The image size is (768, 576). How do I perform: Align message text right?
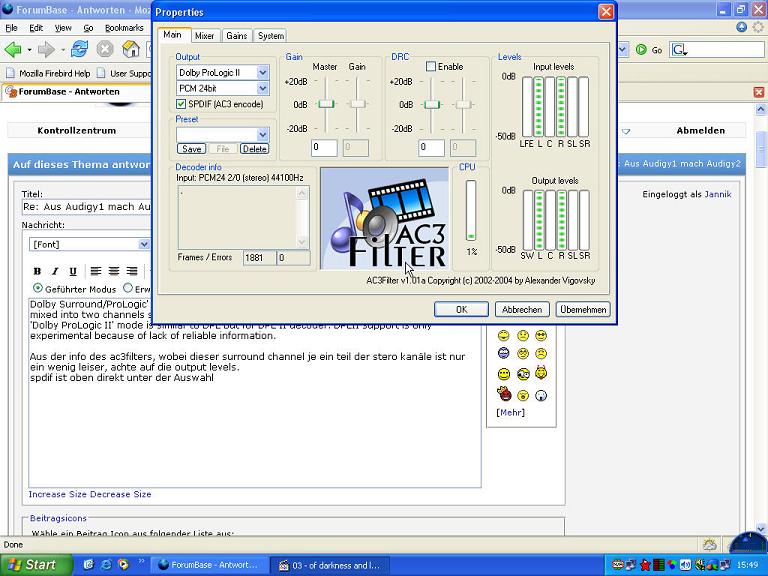[x=132, y=271]
